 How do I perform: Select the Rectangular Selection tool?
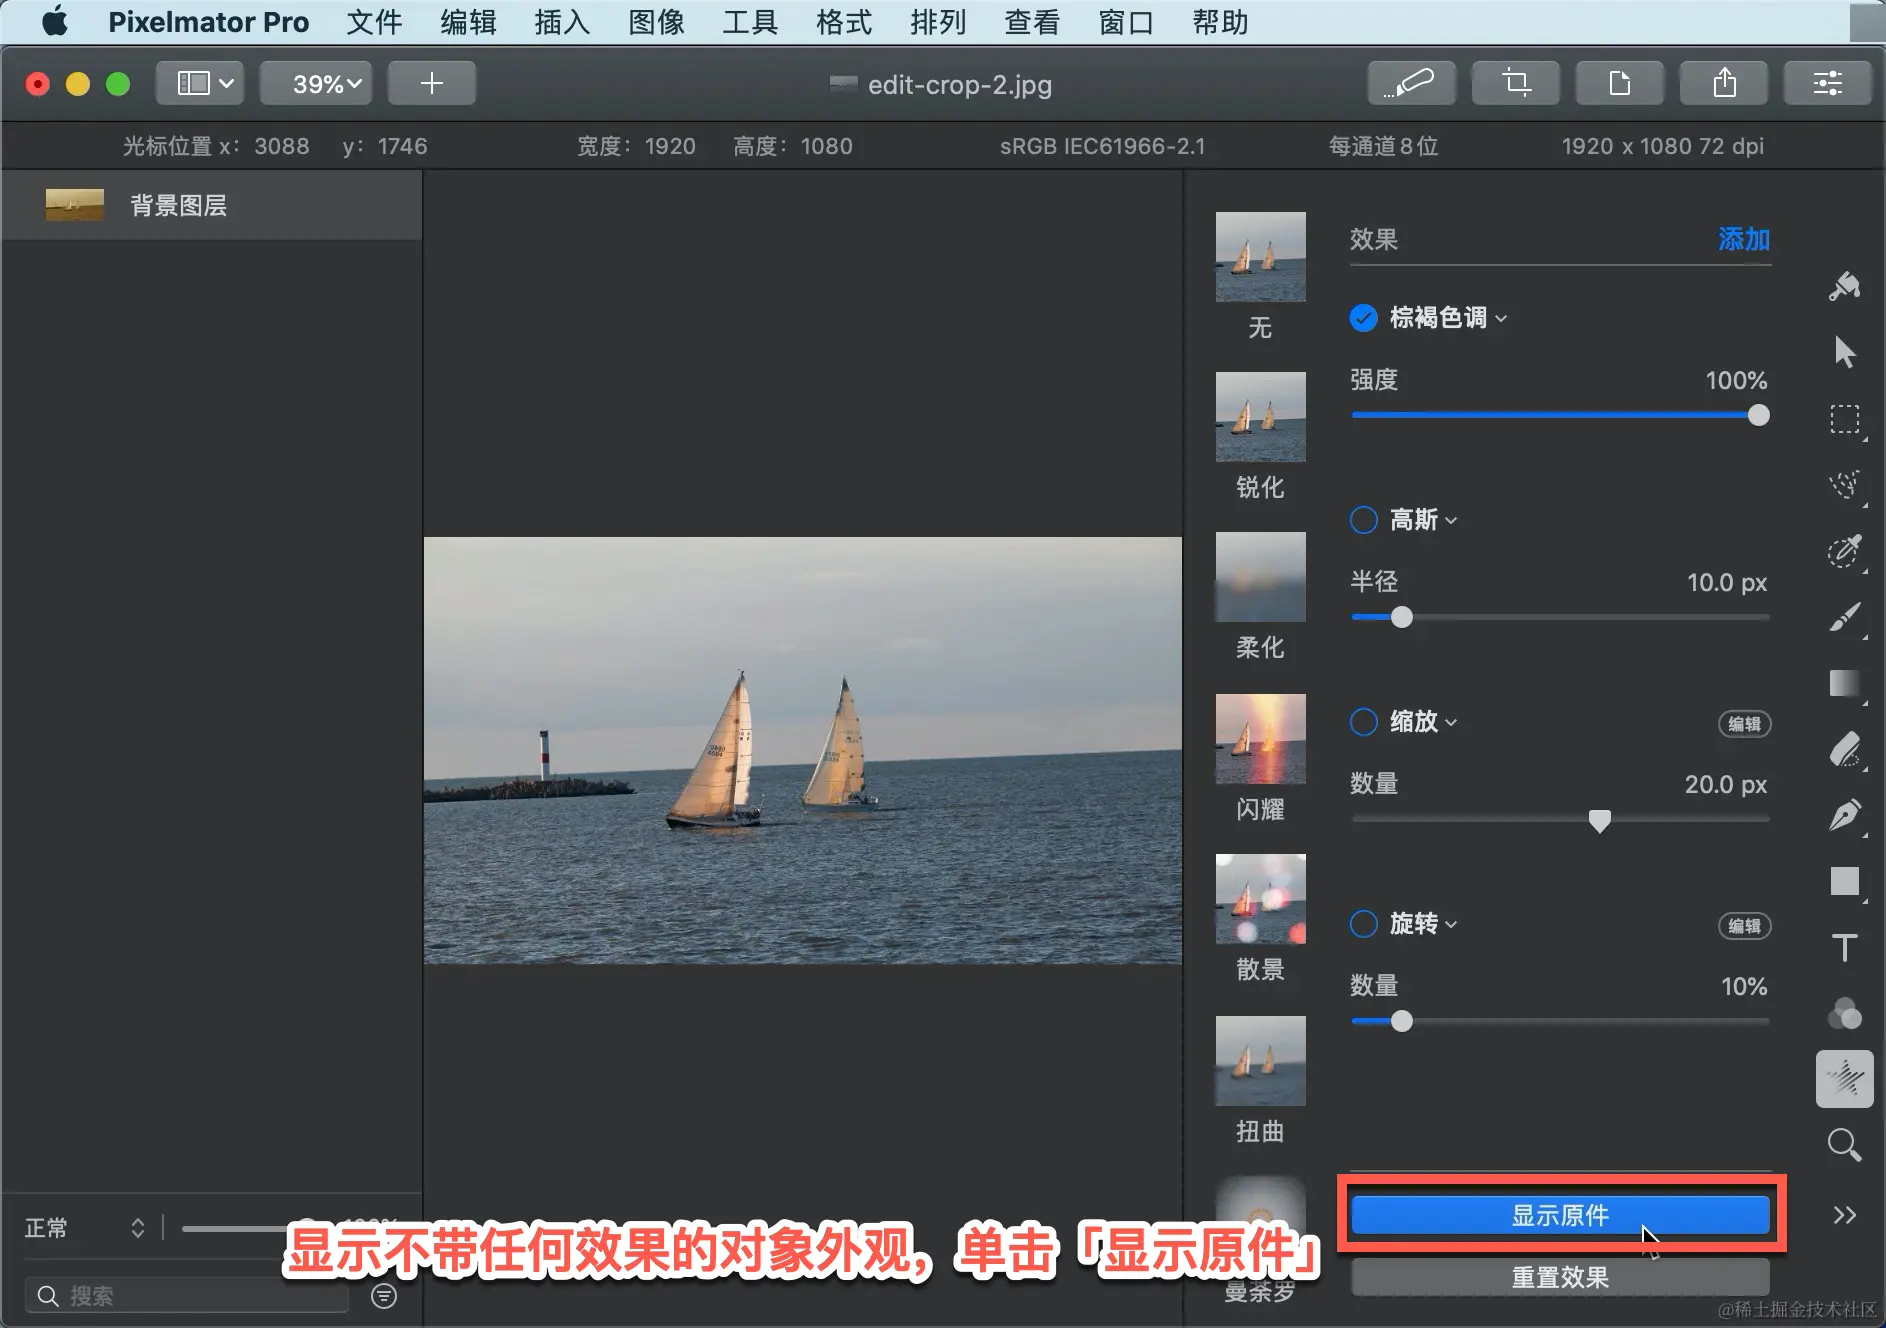[1845, 419]
